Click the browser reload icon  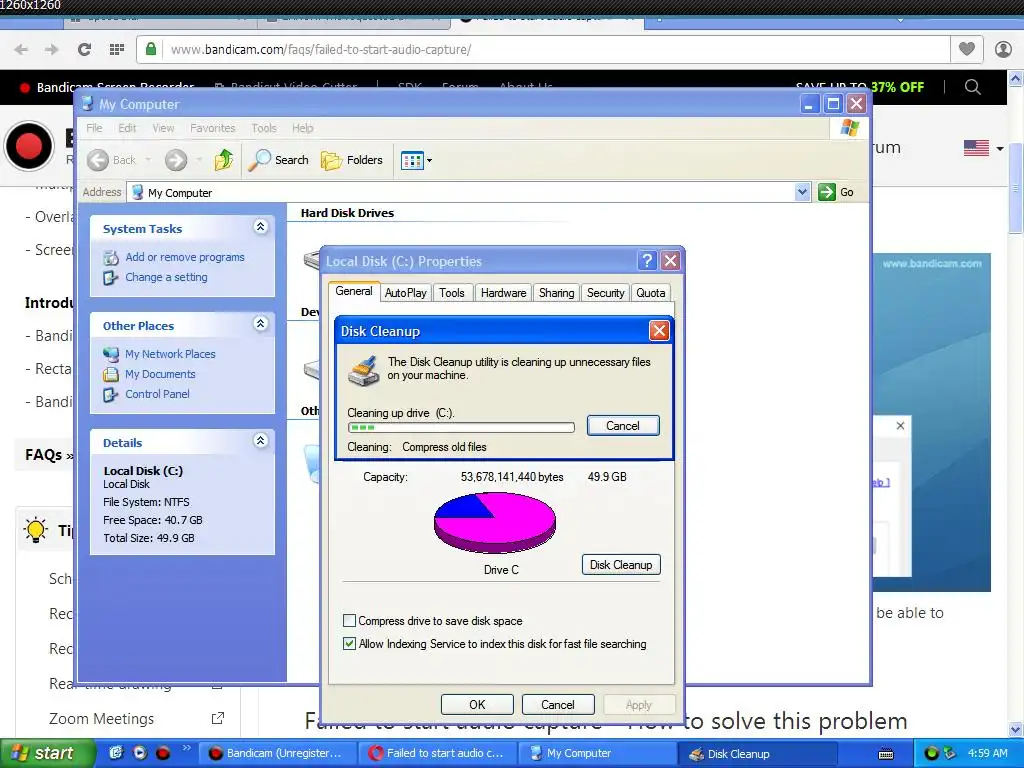pos(84,49)
